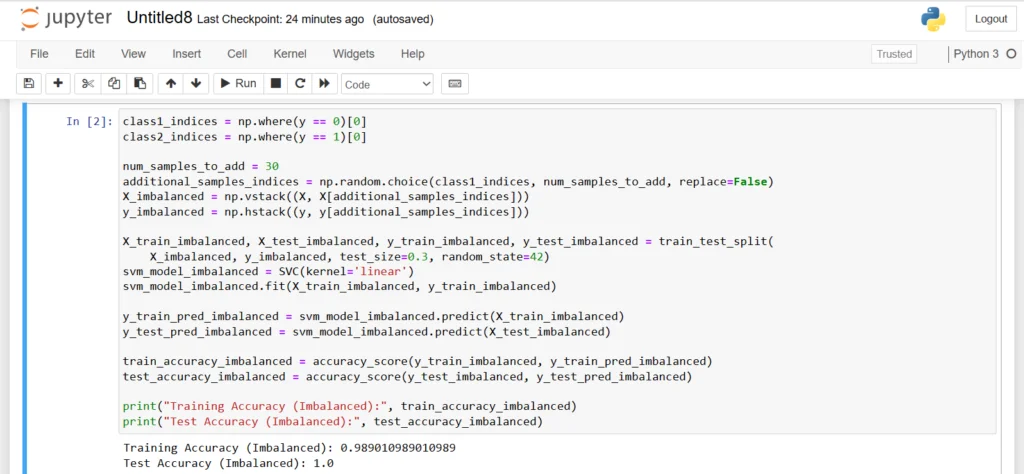Move selected cell up arrow

tap(171, 84)
